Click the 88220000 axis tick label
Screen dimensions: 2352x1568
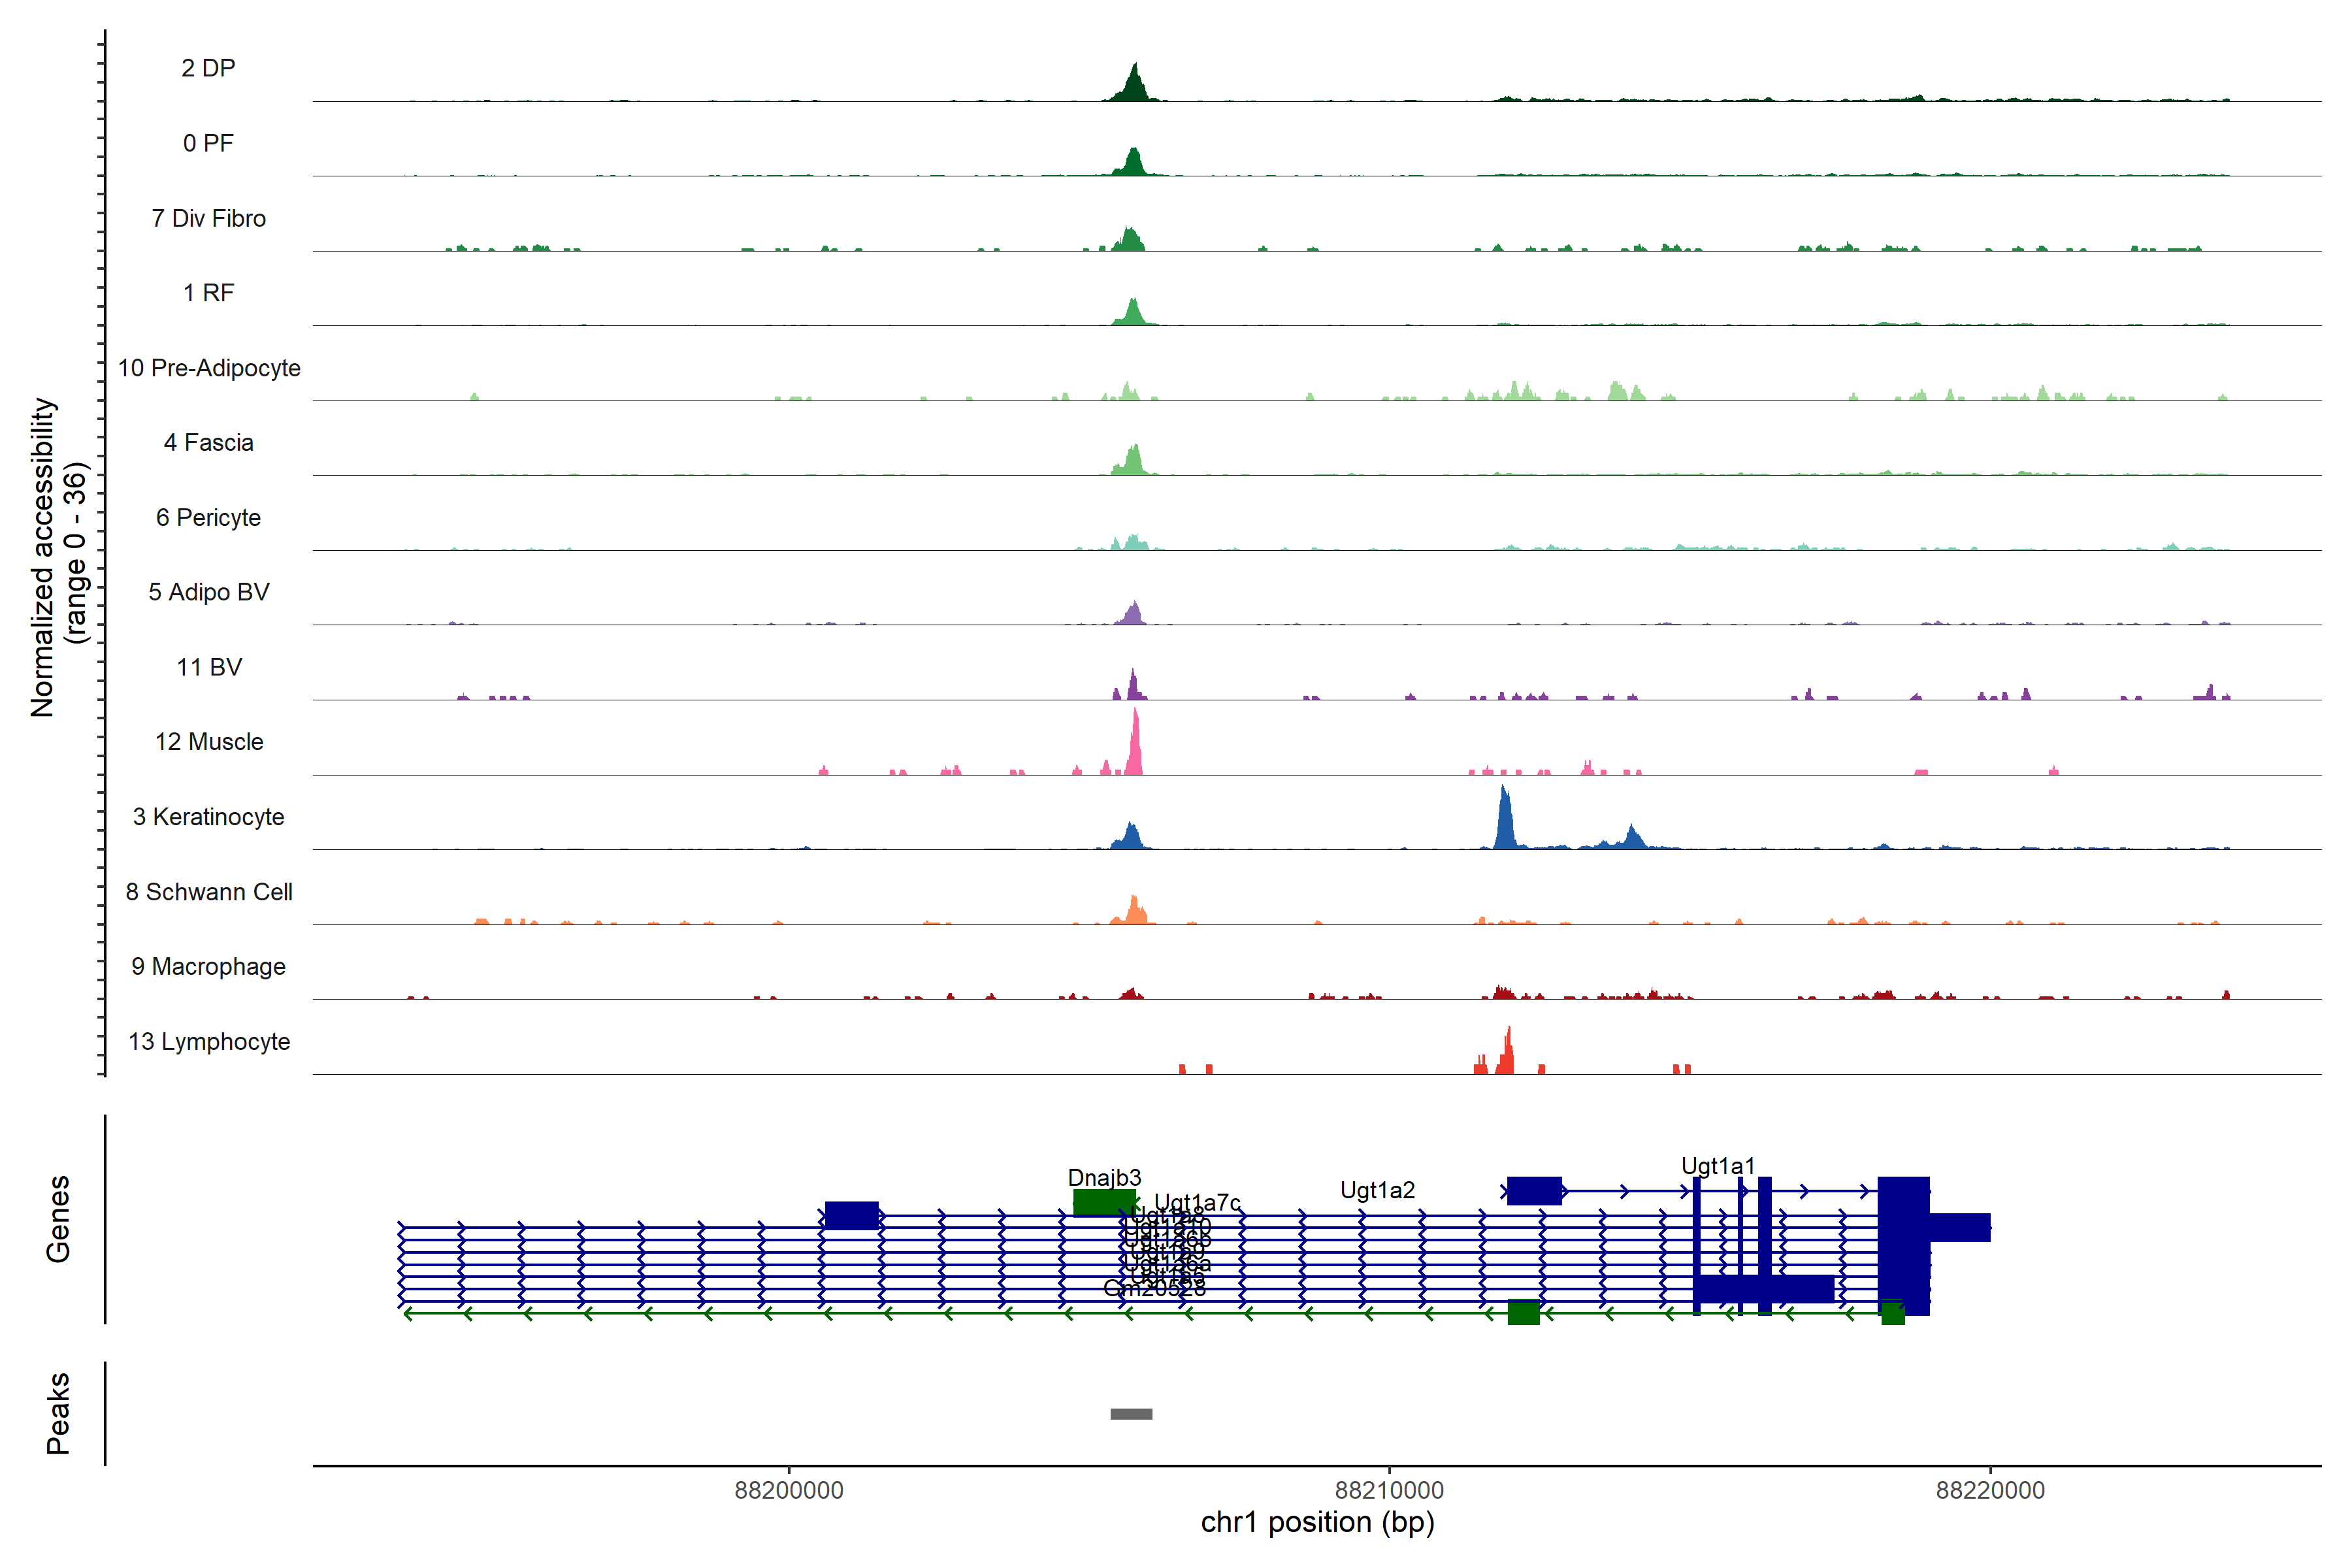tap(1990, 1490)
